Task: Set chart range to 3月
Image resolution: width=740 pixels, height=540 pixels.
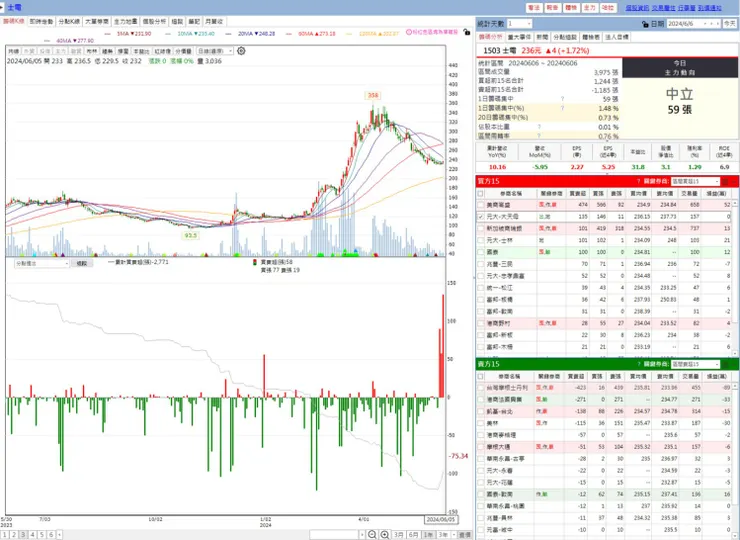Action: tap(399, 535)
